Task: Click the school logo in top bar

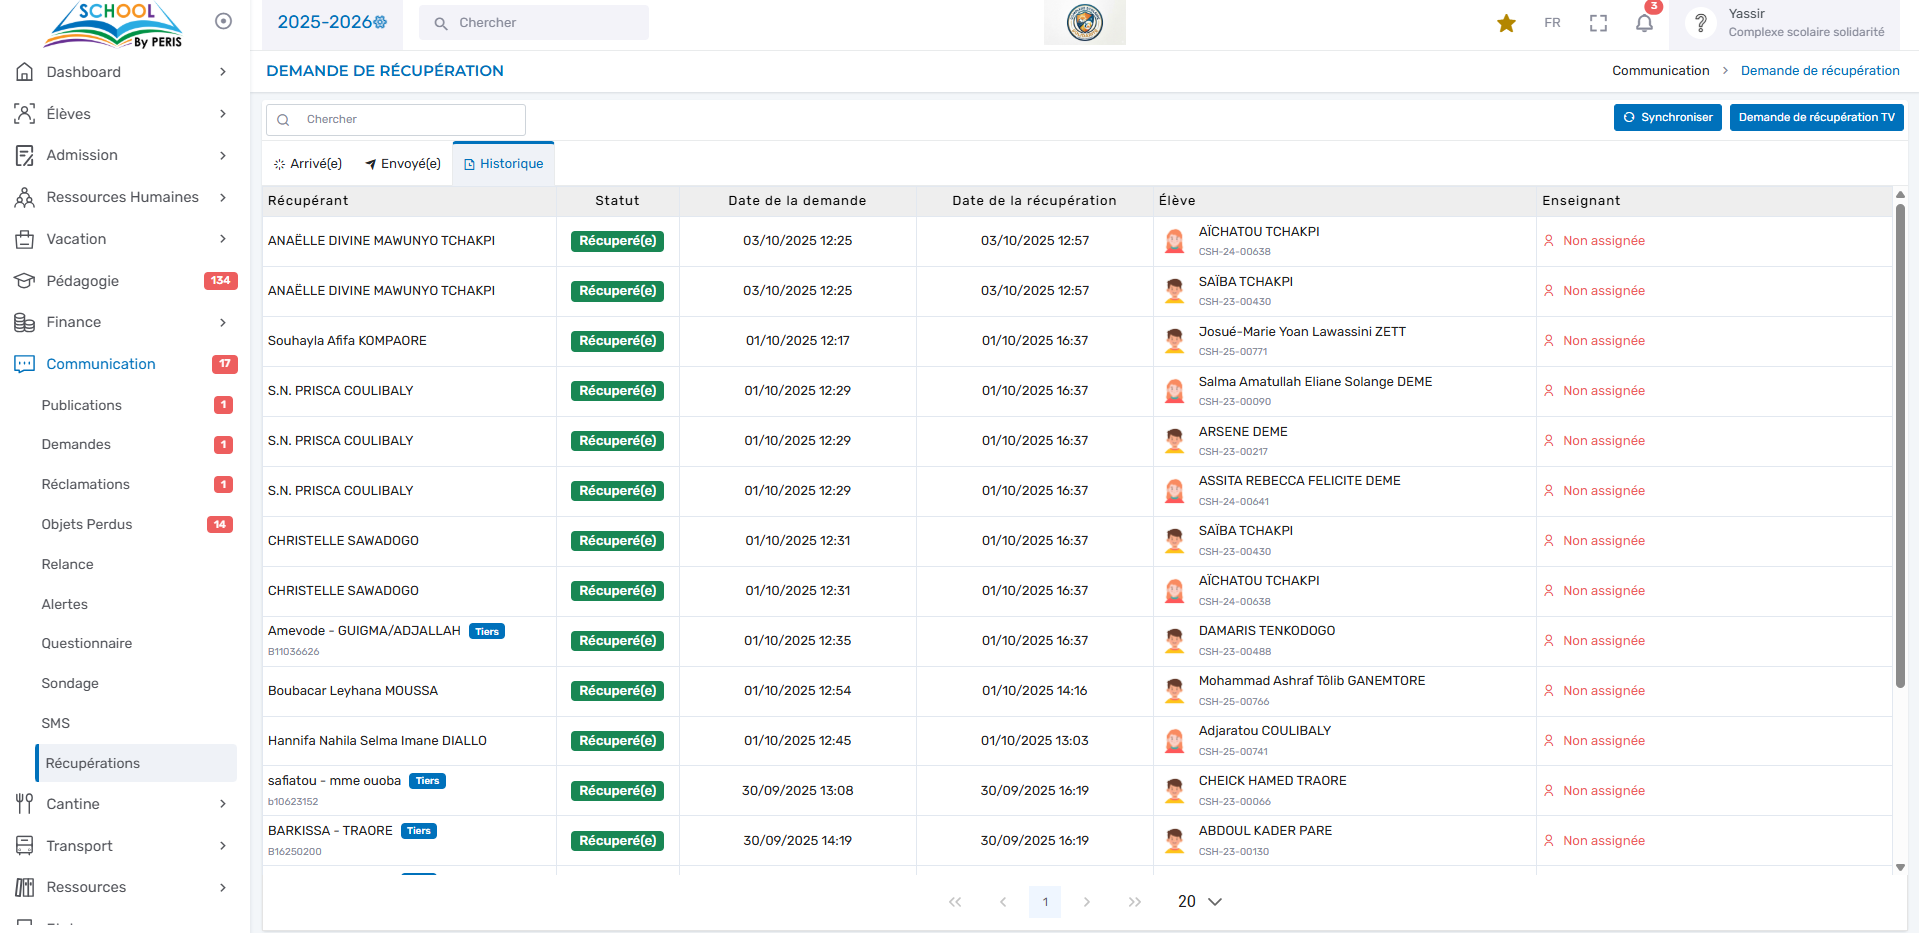Action: [1084, 22]
